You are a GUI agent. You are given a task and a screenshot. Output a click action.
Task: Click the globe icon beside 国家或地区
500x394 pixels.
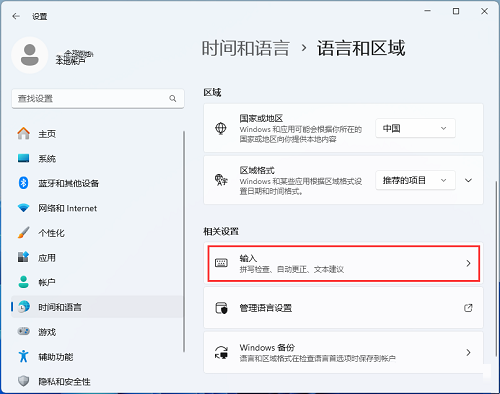point(221,128)
